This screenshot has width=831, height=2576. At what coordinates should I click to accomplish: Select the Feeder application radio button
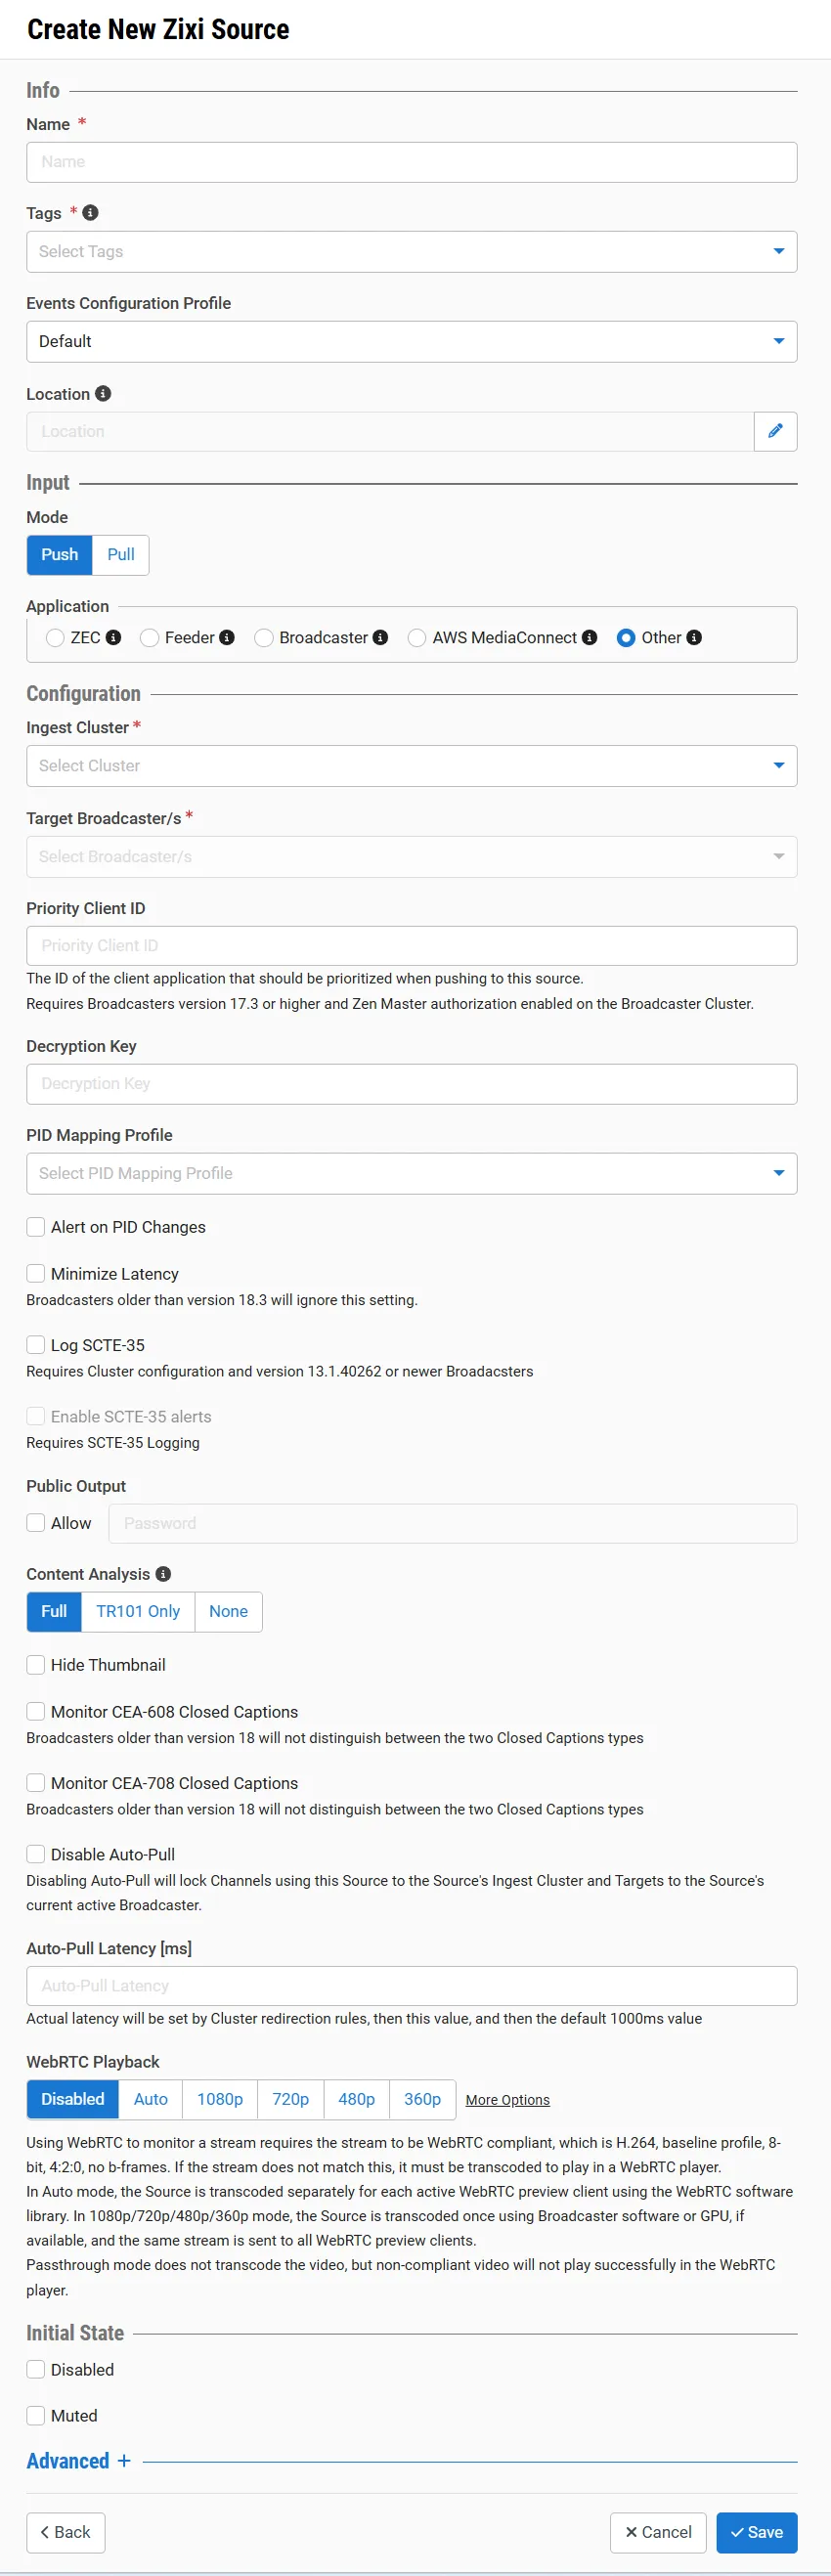(149, 638)
